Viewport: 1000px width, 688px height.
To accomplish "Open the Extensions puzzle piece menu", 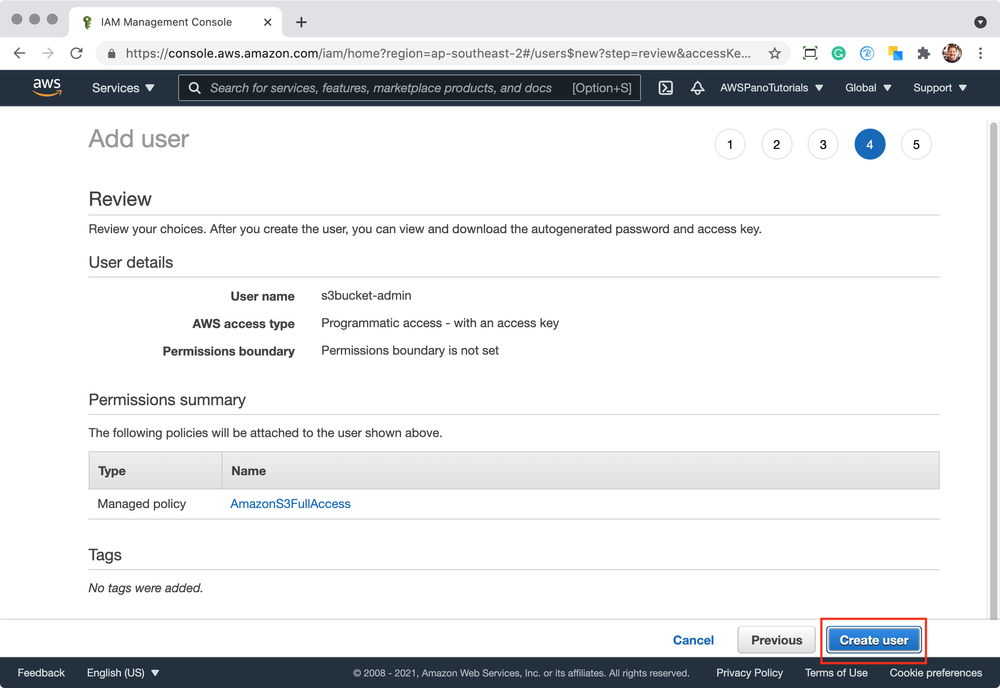I will [x=923, y=54].
